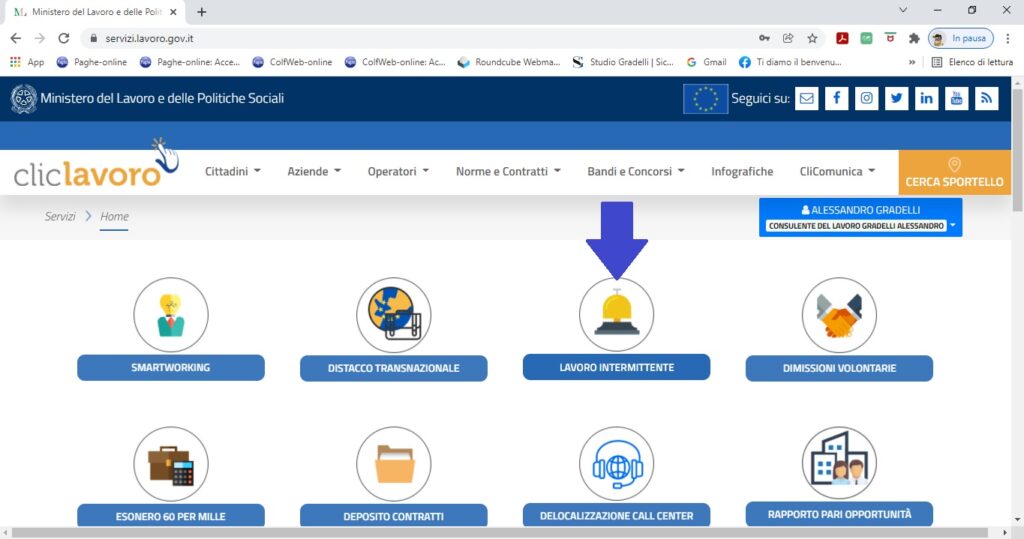
Task: Click the Cerca Sportello button
Action: [x=954, y=173]
